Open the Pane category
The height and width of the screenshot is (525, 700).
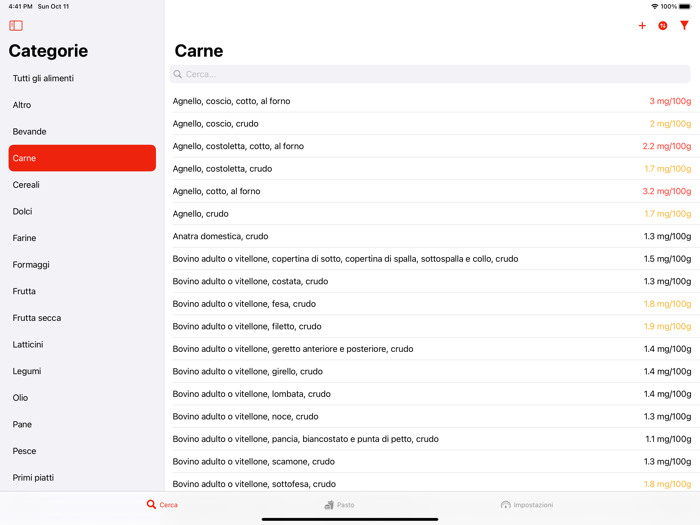point(82,425)
